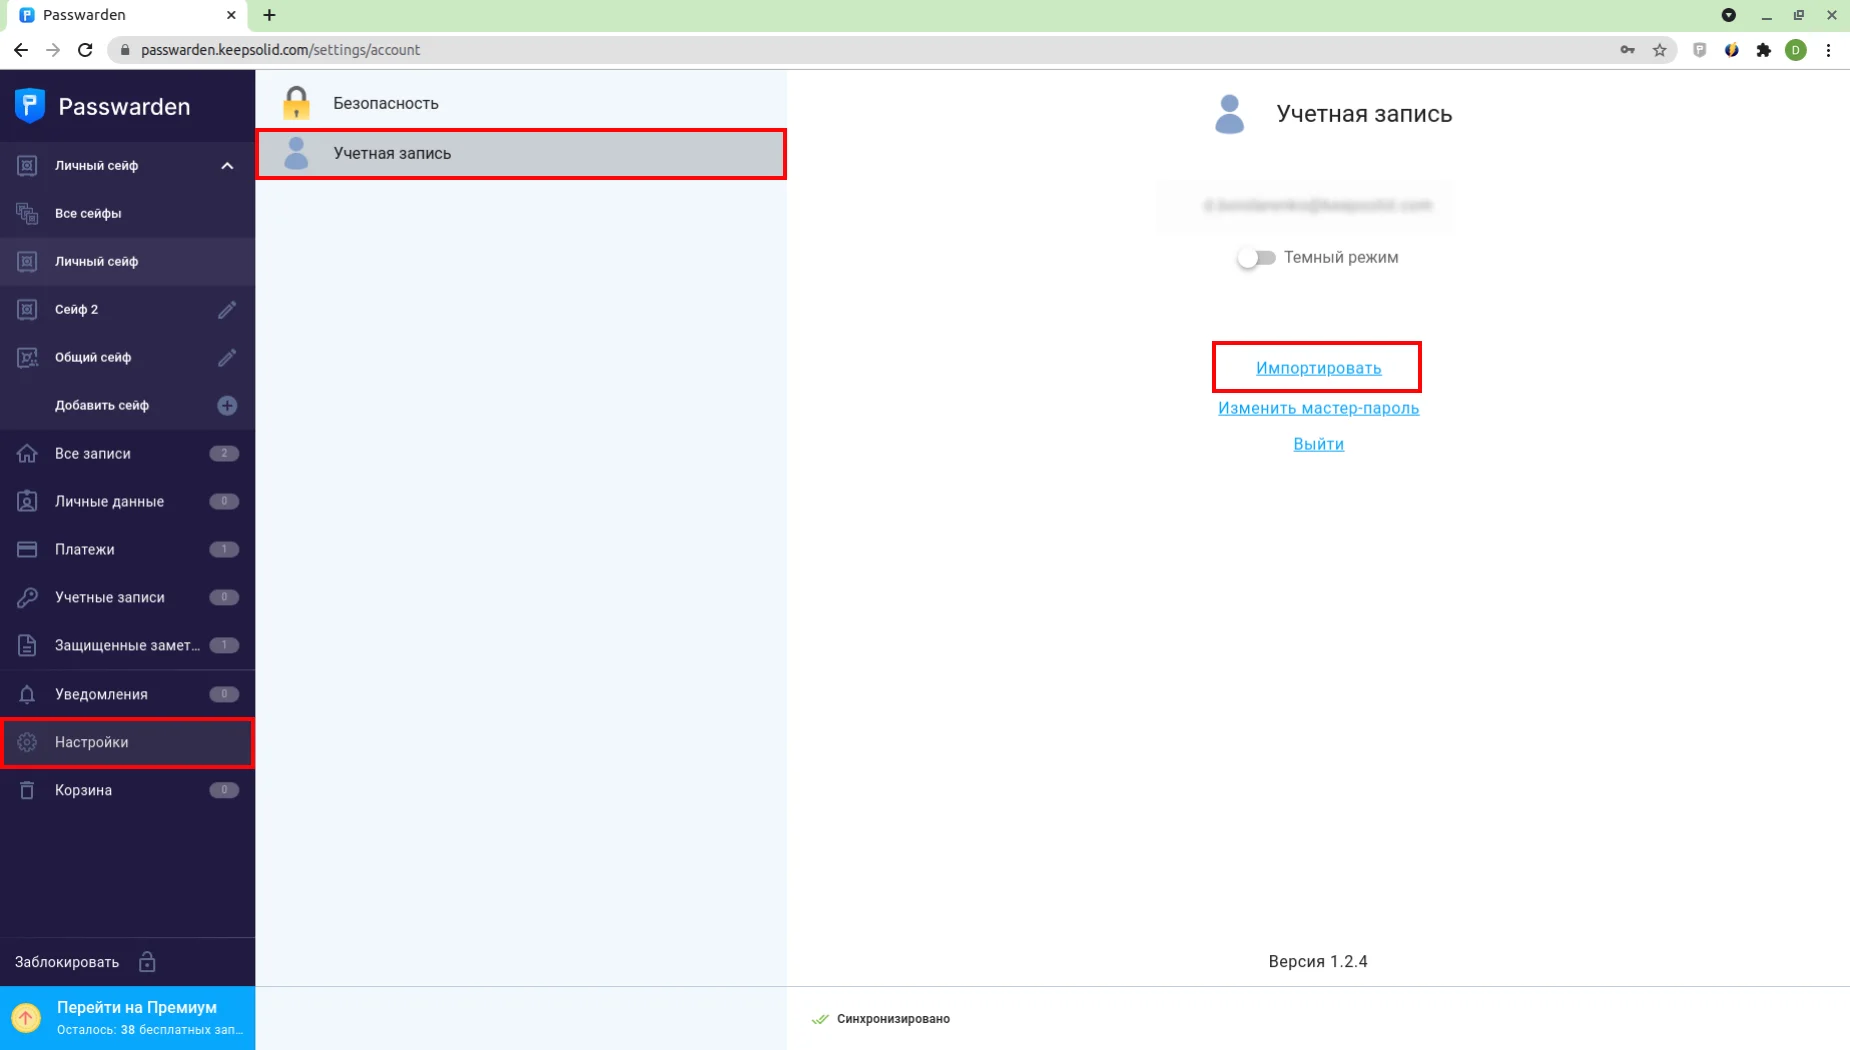Open Уведомления via bell icon
Screen dimensions: 1850x1050
coord(27,694)
